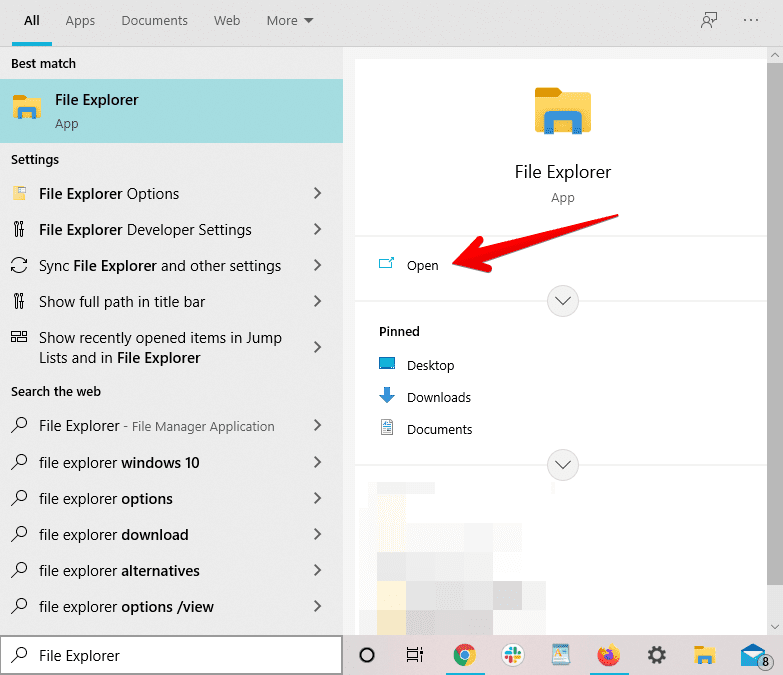Click the search icon next to file explorer options /view
The width and height of the screenshot is (783, 675).
19,606
